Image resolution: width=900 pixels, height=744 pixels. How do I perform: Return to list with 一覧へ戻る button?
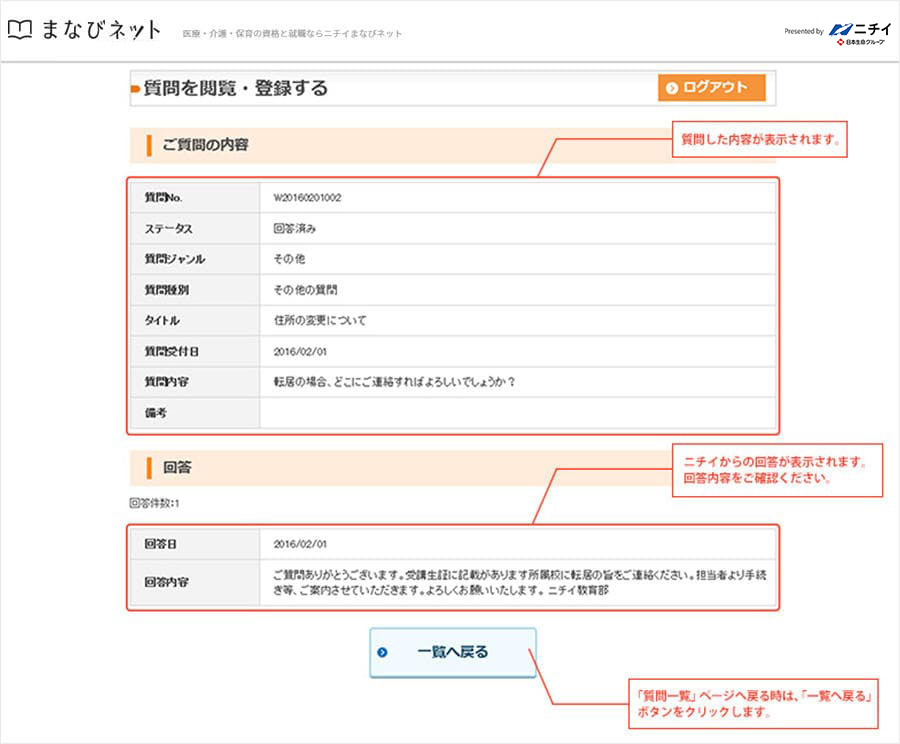(x=452, y=653)
